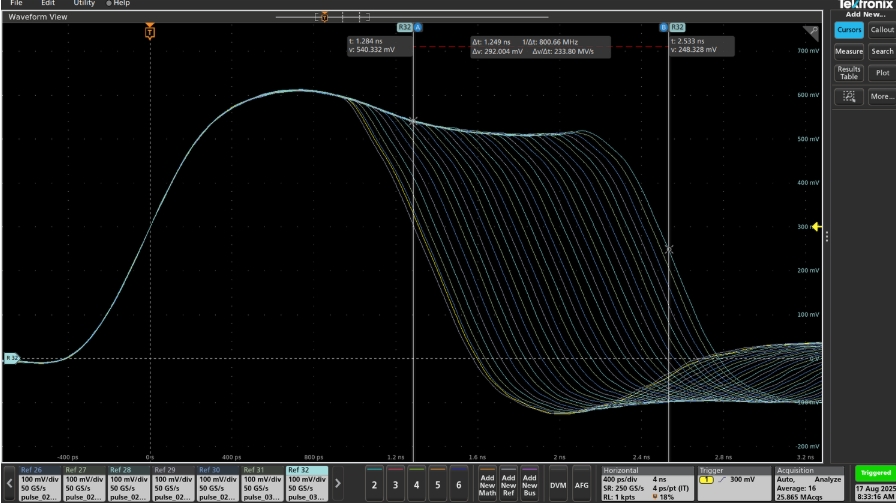Screen dimensions: 896x503
Task: Click the Add New Math button
Action: 487,483
